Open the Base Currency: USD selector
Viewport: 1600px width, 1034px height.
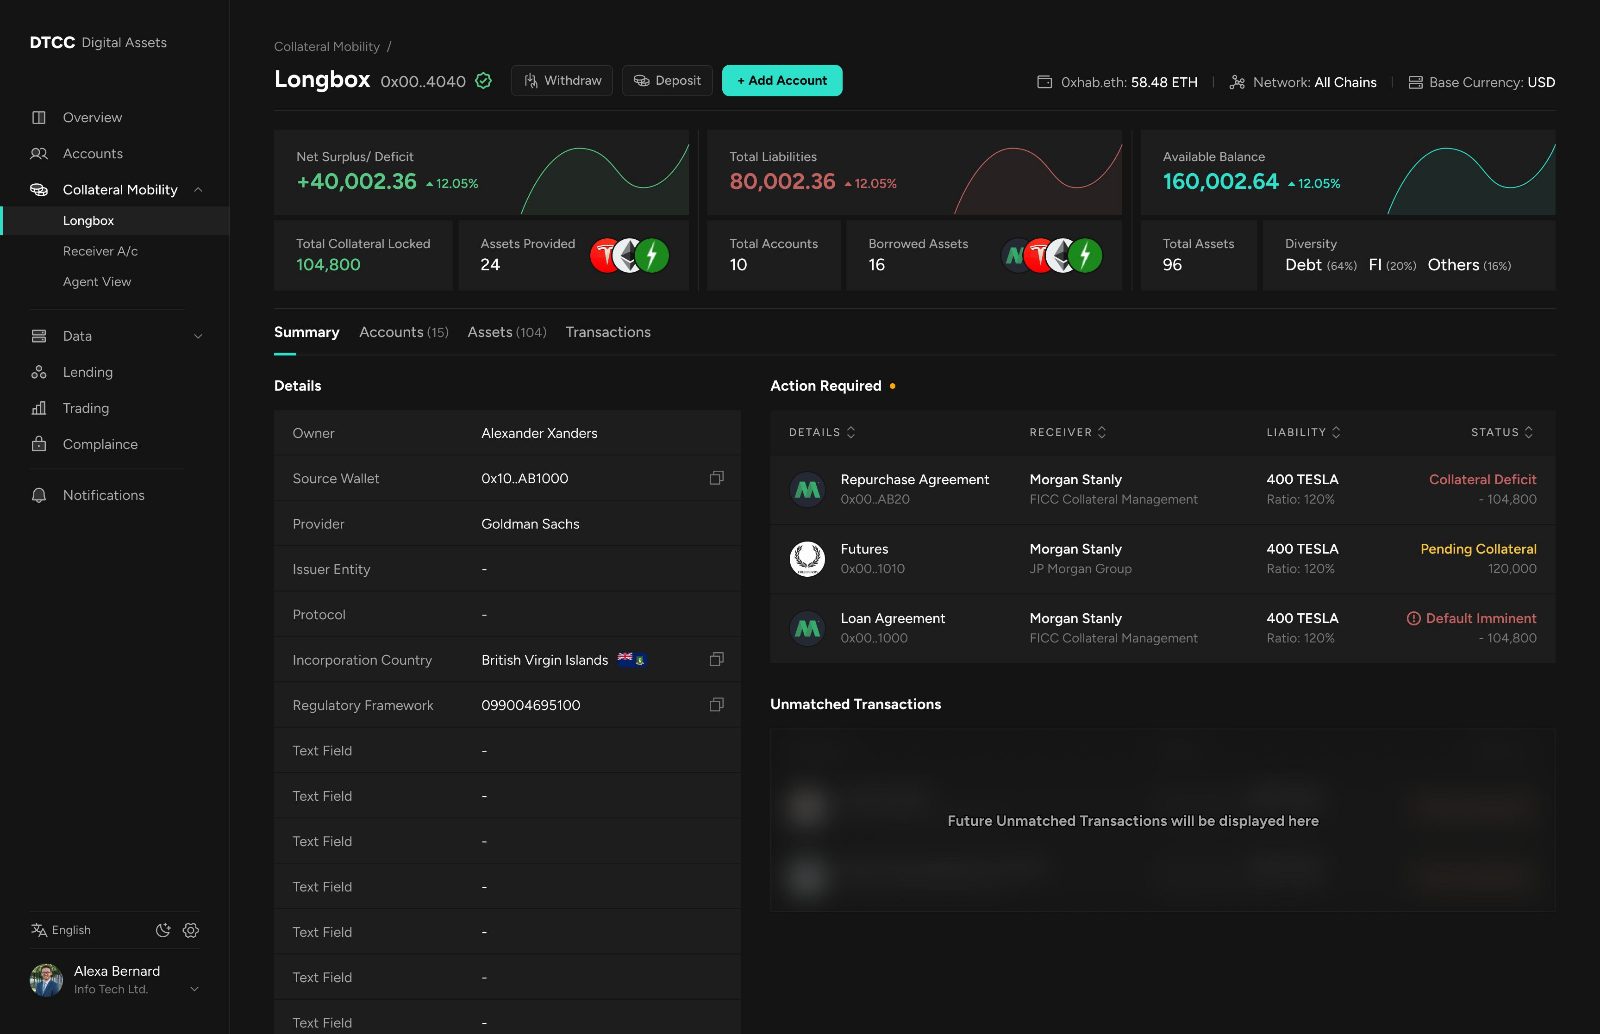click(x=1482, y=82)
